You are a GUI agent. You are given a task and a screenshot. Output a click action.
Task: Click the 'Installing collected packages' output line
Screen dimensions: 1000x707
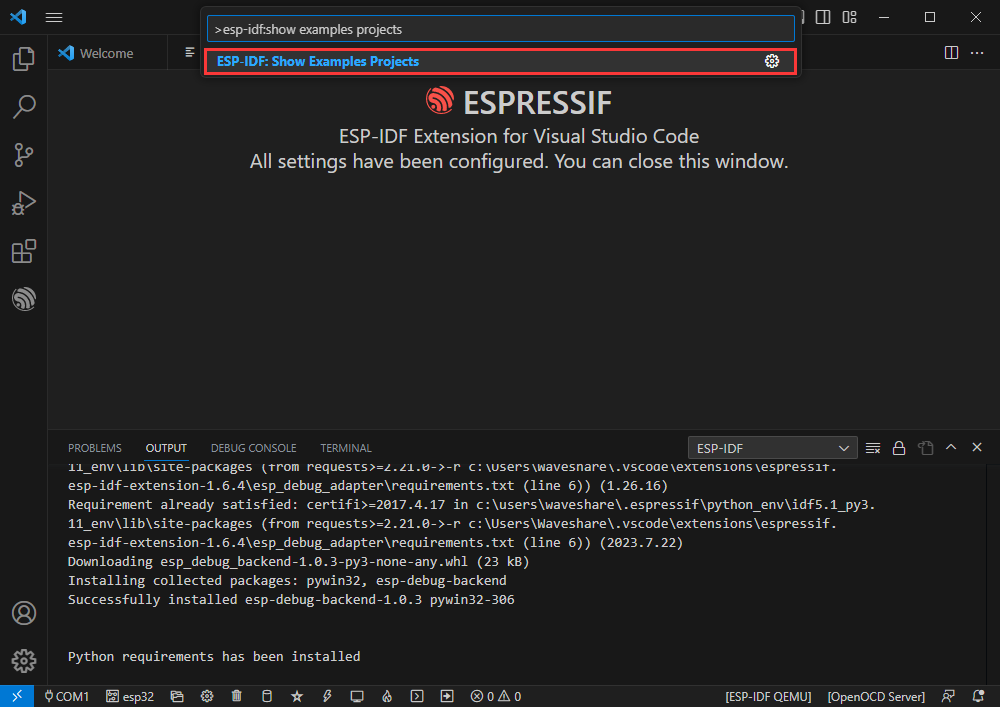pyautogui.click(x=287, y=581)
